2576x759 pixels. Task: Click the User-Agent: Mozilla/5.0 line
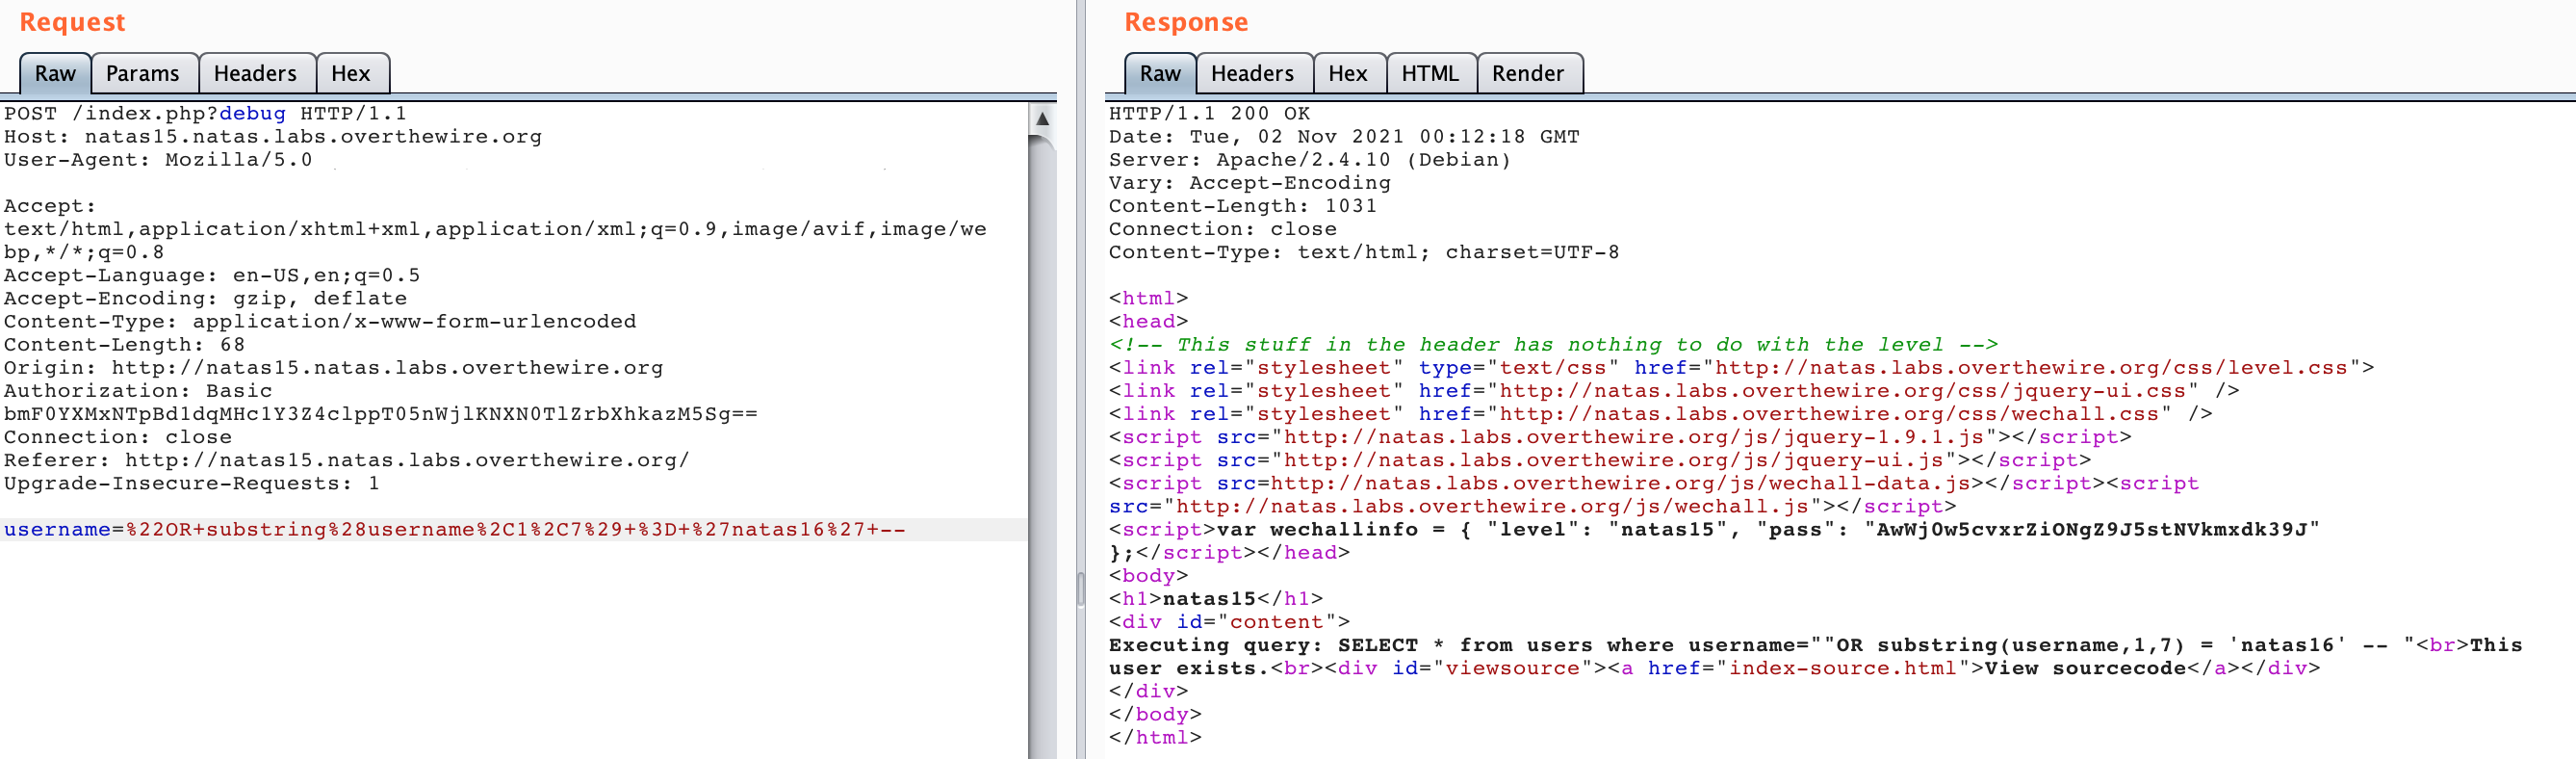[158, 160]
